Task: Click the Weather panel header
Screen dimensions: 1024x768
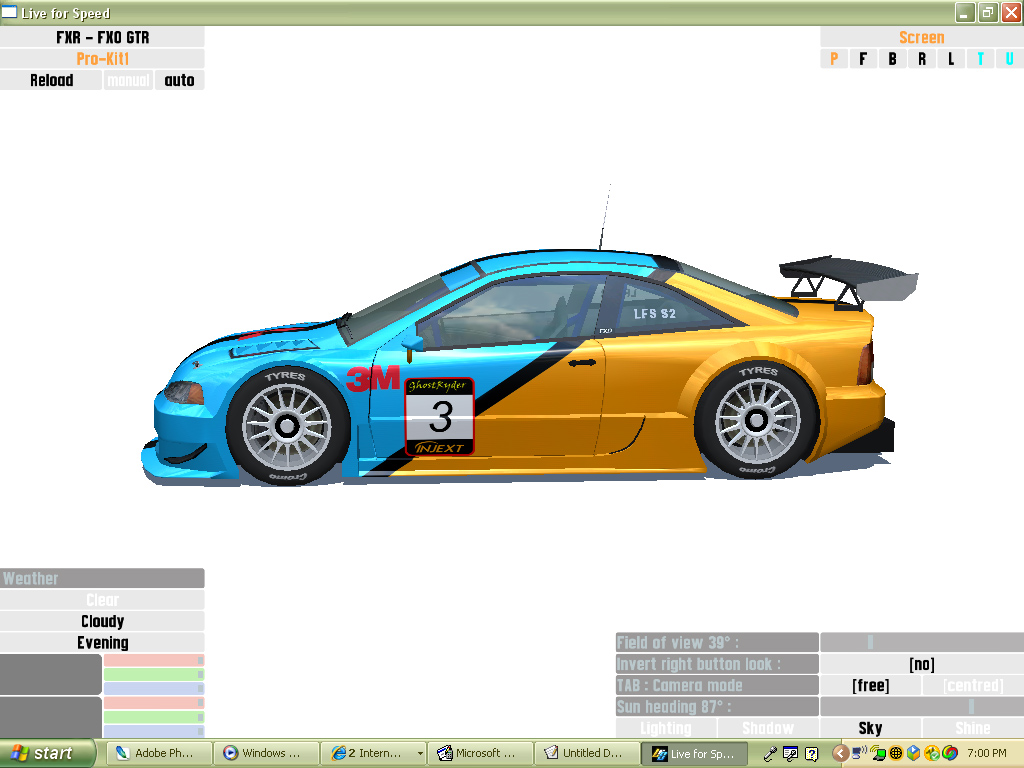Action: 103,579
